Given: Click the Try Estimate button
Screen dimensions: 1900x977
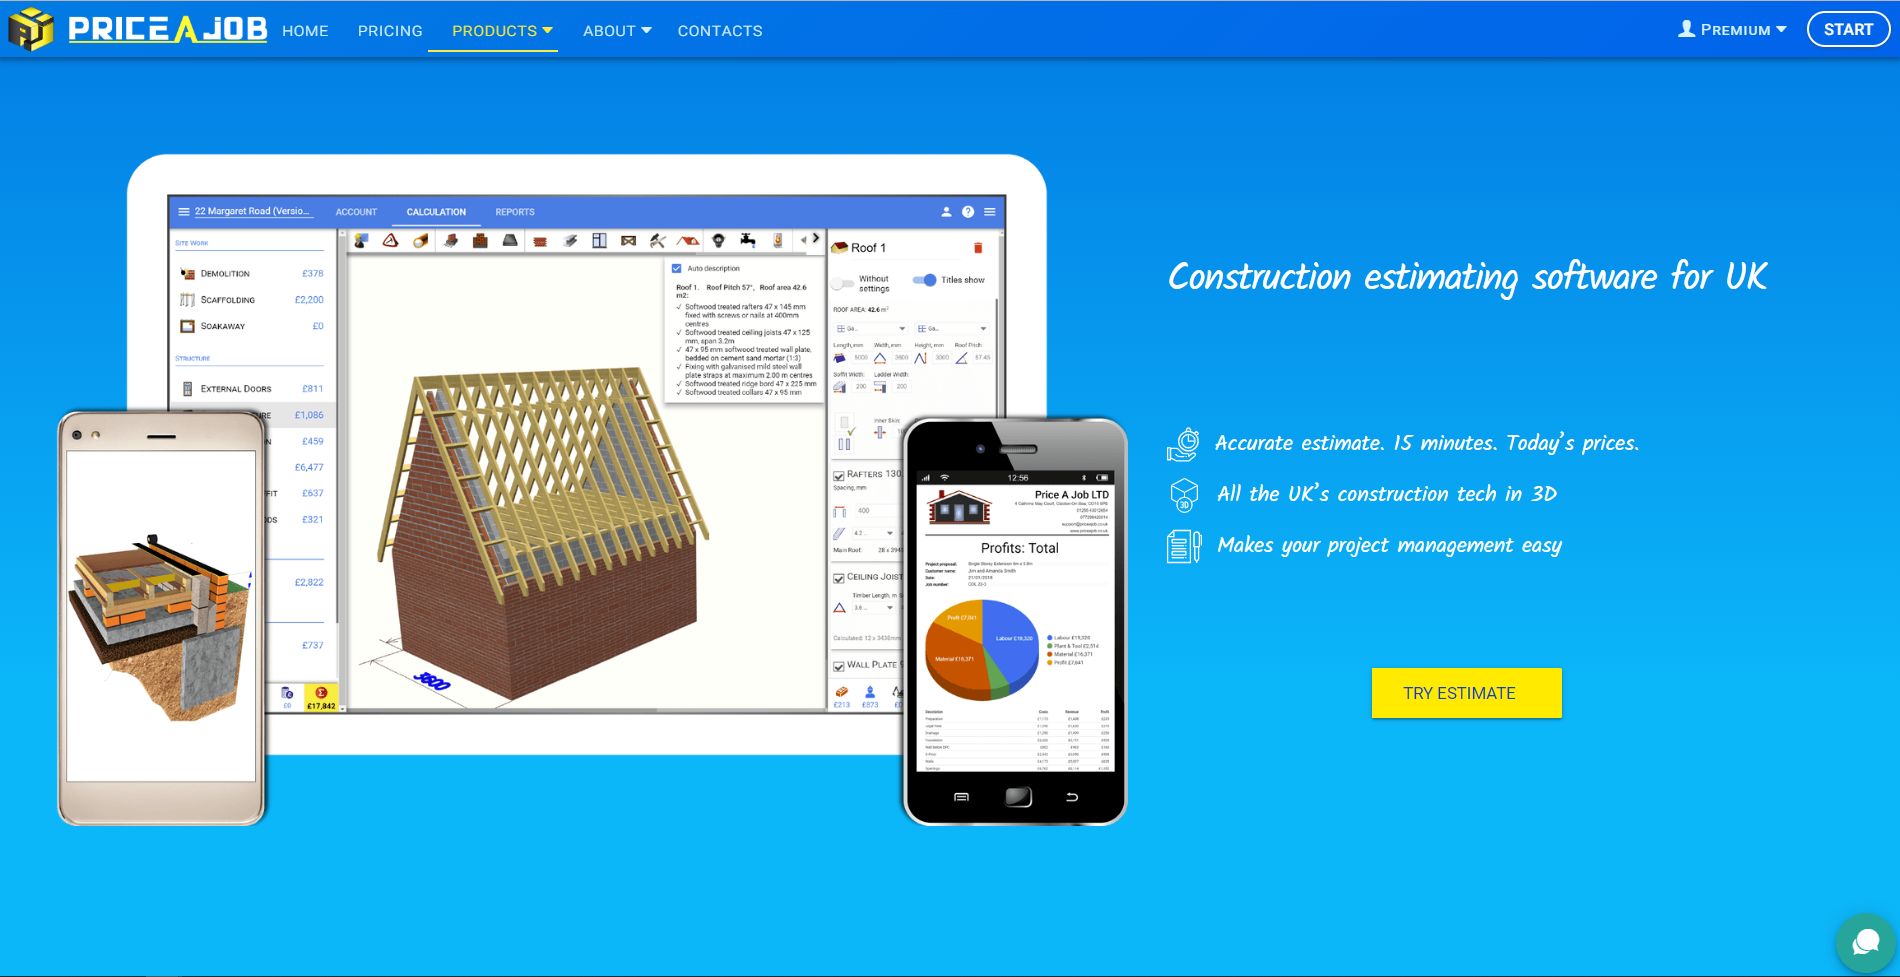Looking at the screenshot, I should pos(1466,693).
